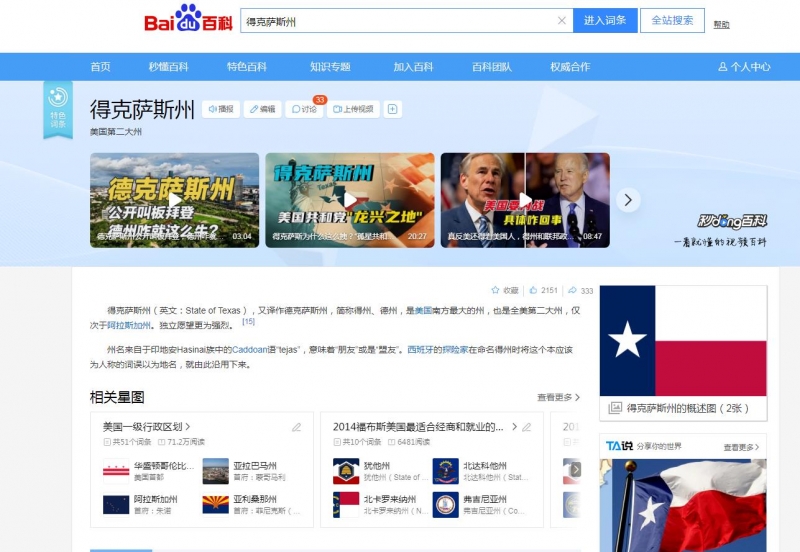The width and height of the screenshot is (800, 552).
Task: Open the 弗吉尼亚州 entry
Action: [479, 504]
